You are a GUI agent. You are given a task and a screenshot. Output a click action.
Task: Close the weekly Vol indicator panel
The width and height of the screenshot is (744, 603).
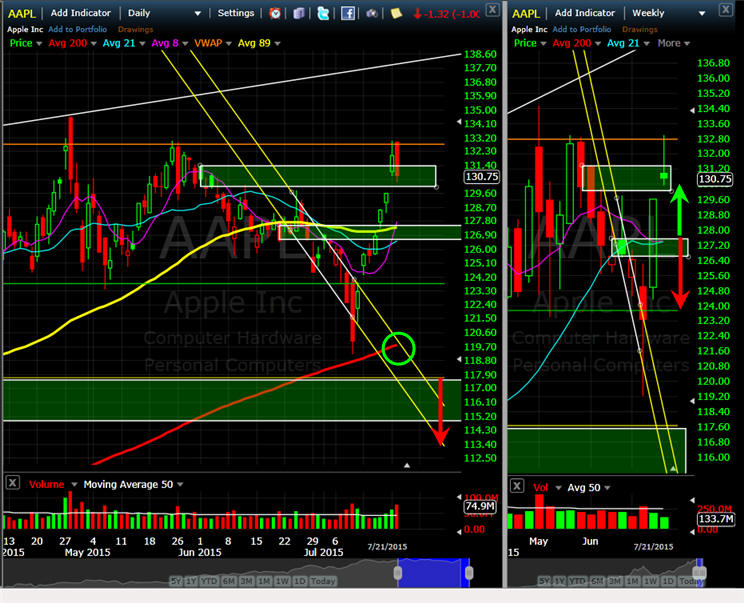click(x=517, y=486)
